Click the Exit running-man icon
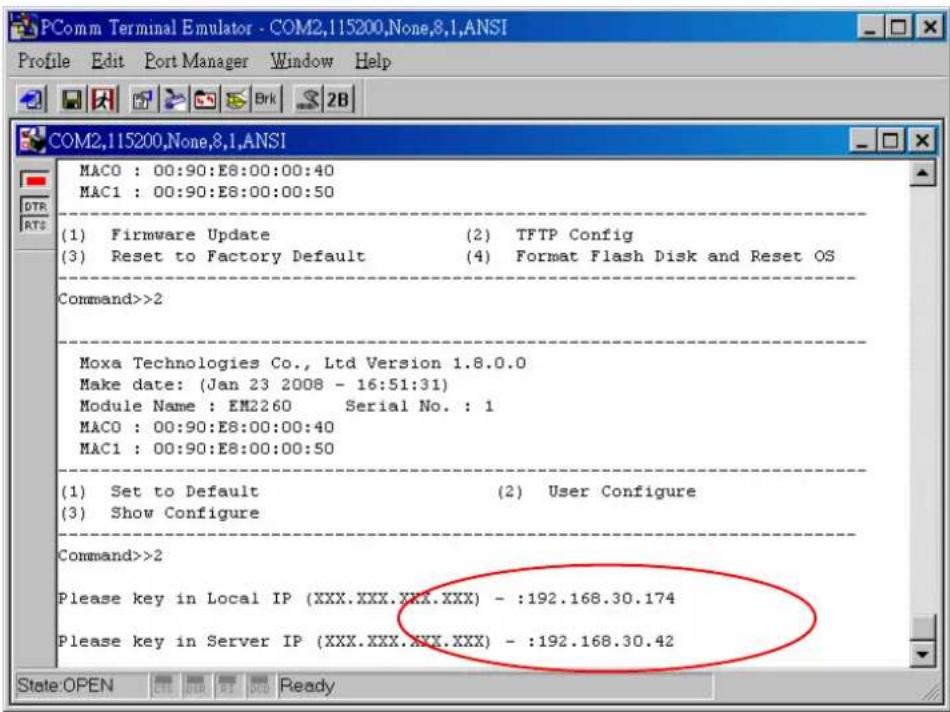The width and height of the screenshot is (950, 712). 103,99
